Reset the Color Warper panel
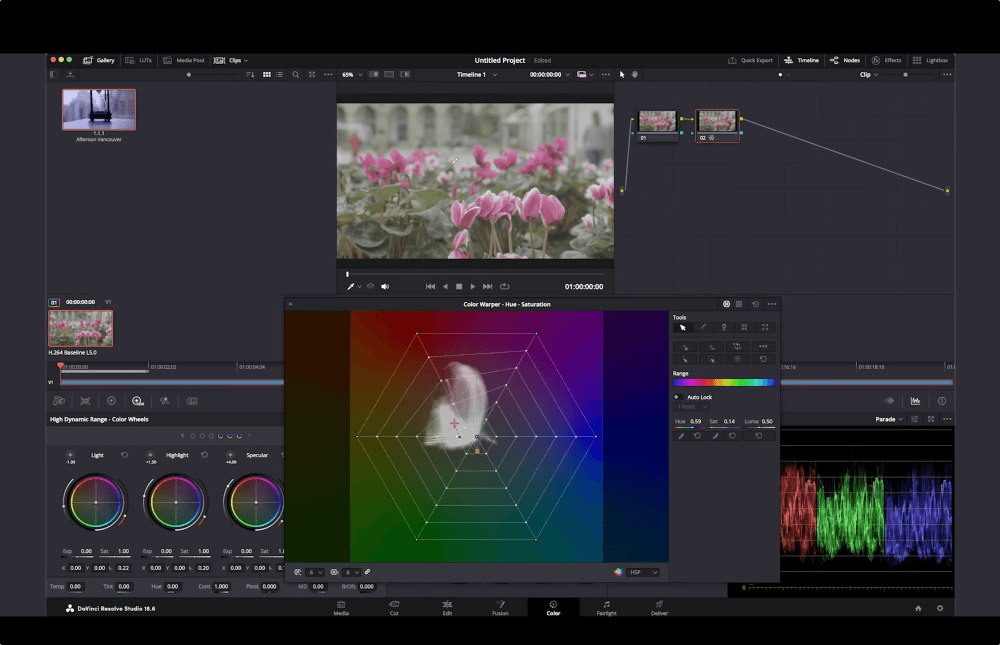 coord(756,304)
